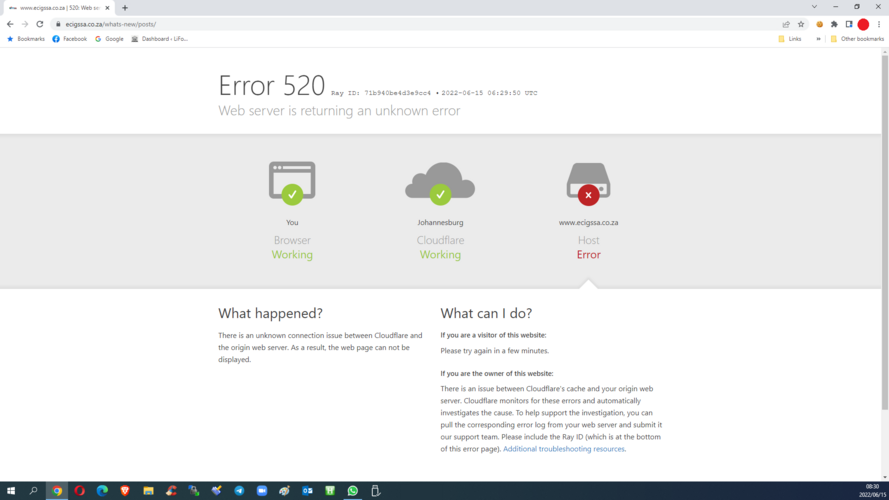Share this page icon in address bar
The width and height of the screenshot is (889, 500).
pos(786,24)
